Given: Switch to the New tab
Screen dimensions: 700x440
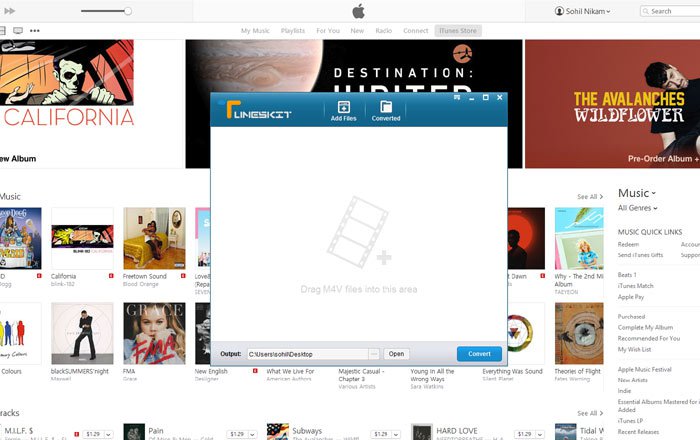Looking at the screenshot, I should (357, 31).
